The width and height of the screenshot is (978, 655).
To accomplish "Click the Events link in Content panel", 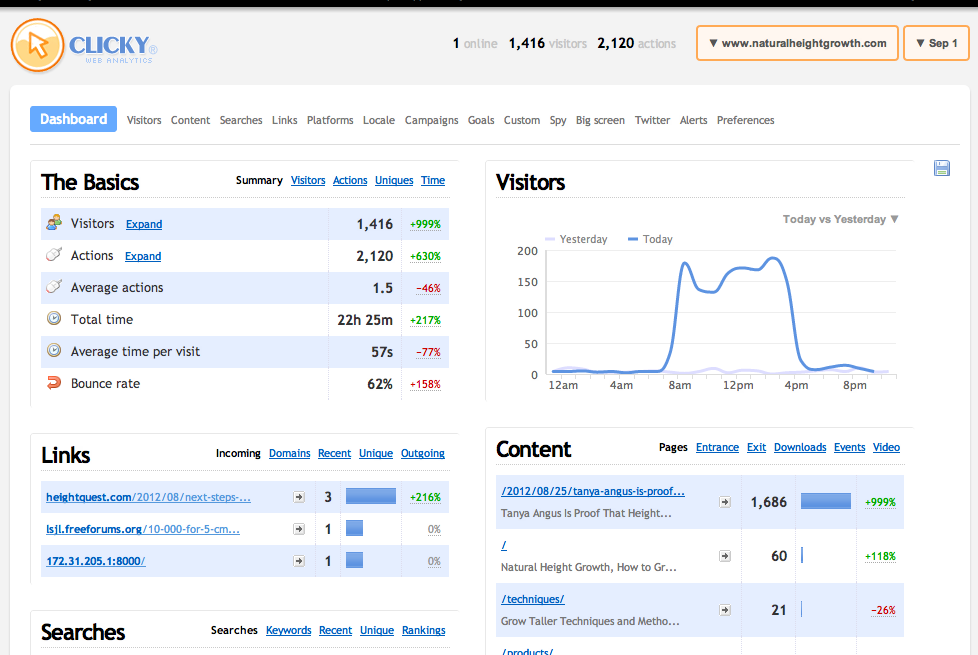I will [x=850, y=447].
